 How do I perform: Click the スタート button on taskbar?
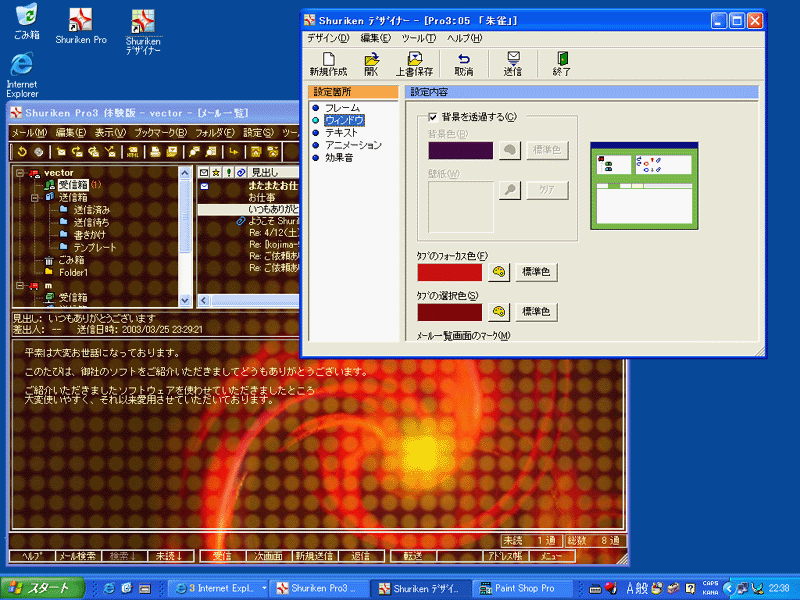tap(42, 588)
